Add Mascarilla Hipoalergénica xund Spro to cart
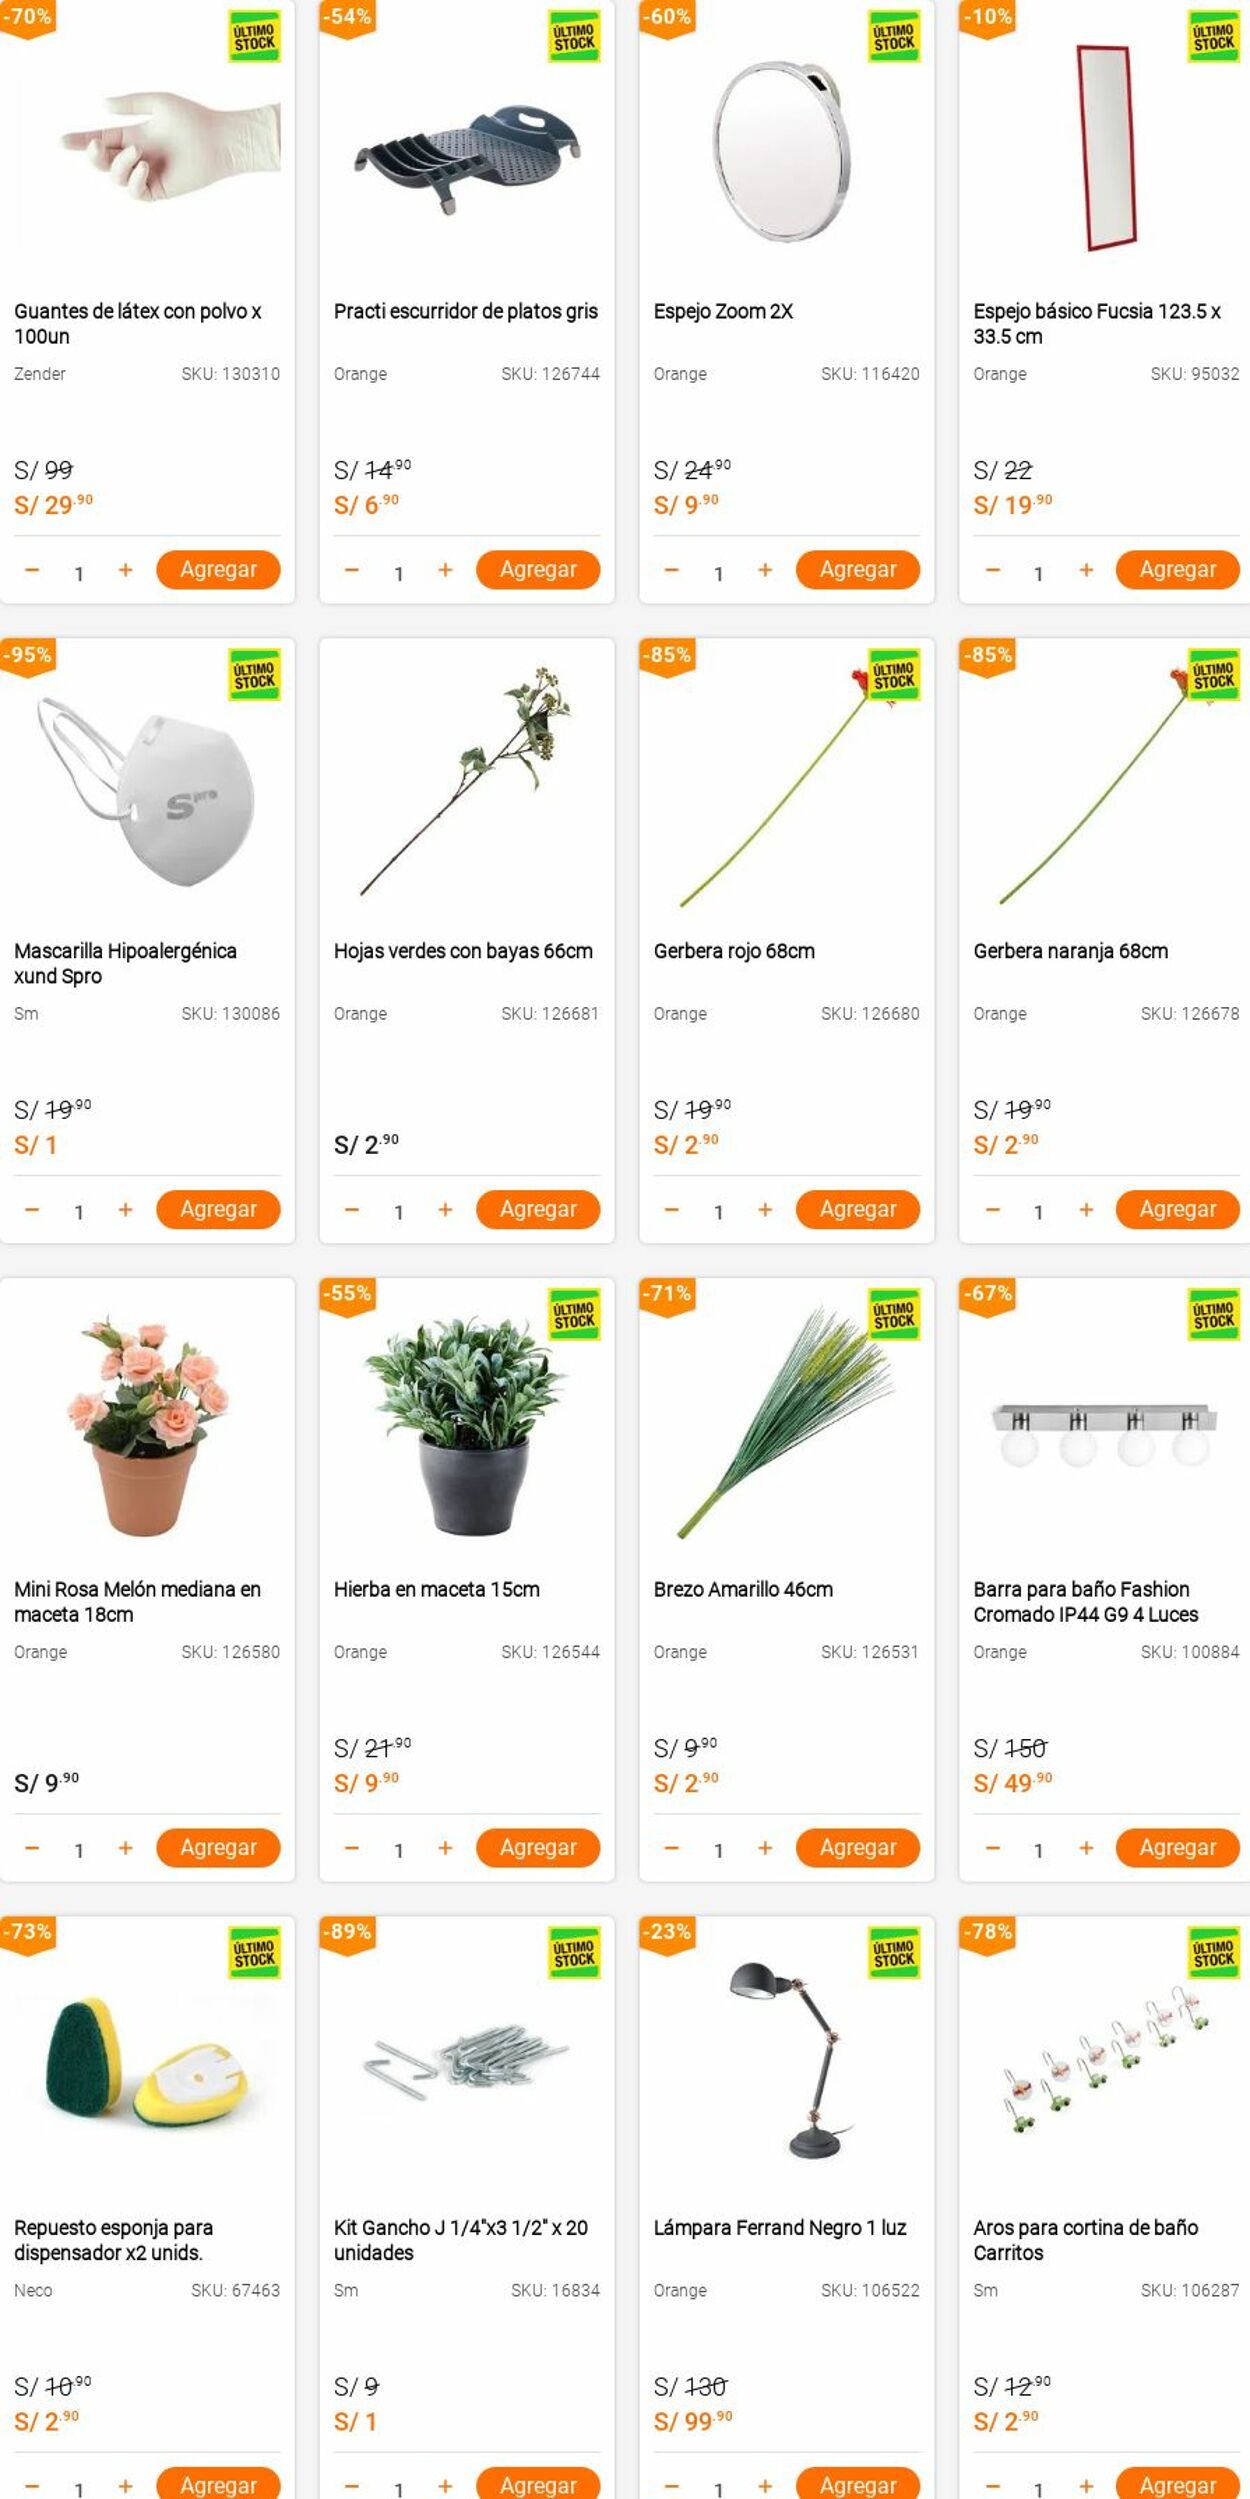 click(218, 1209)
